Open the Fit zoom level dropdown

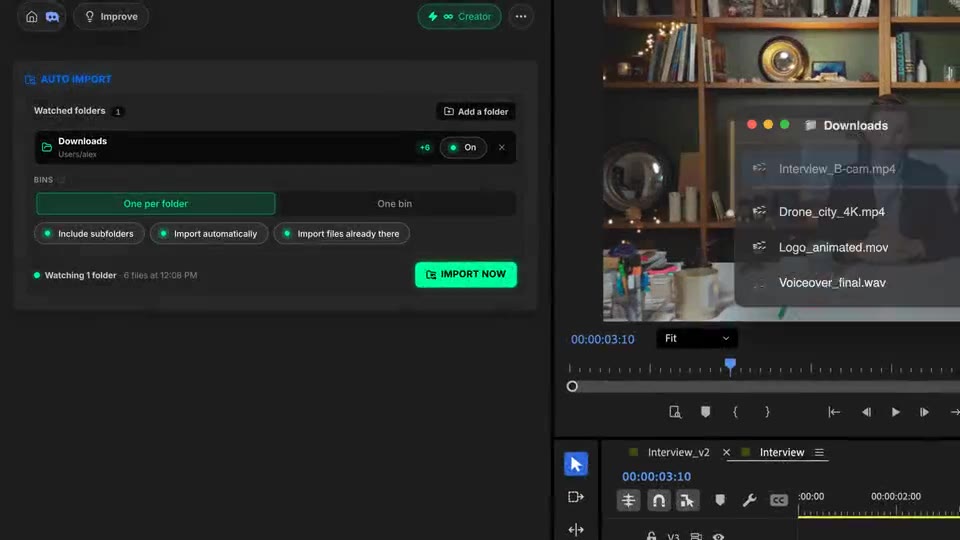(x=697, y=339)
